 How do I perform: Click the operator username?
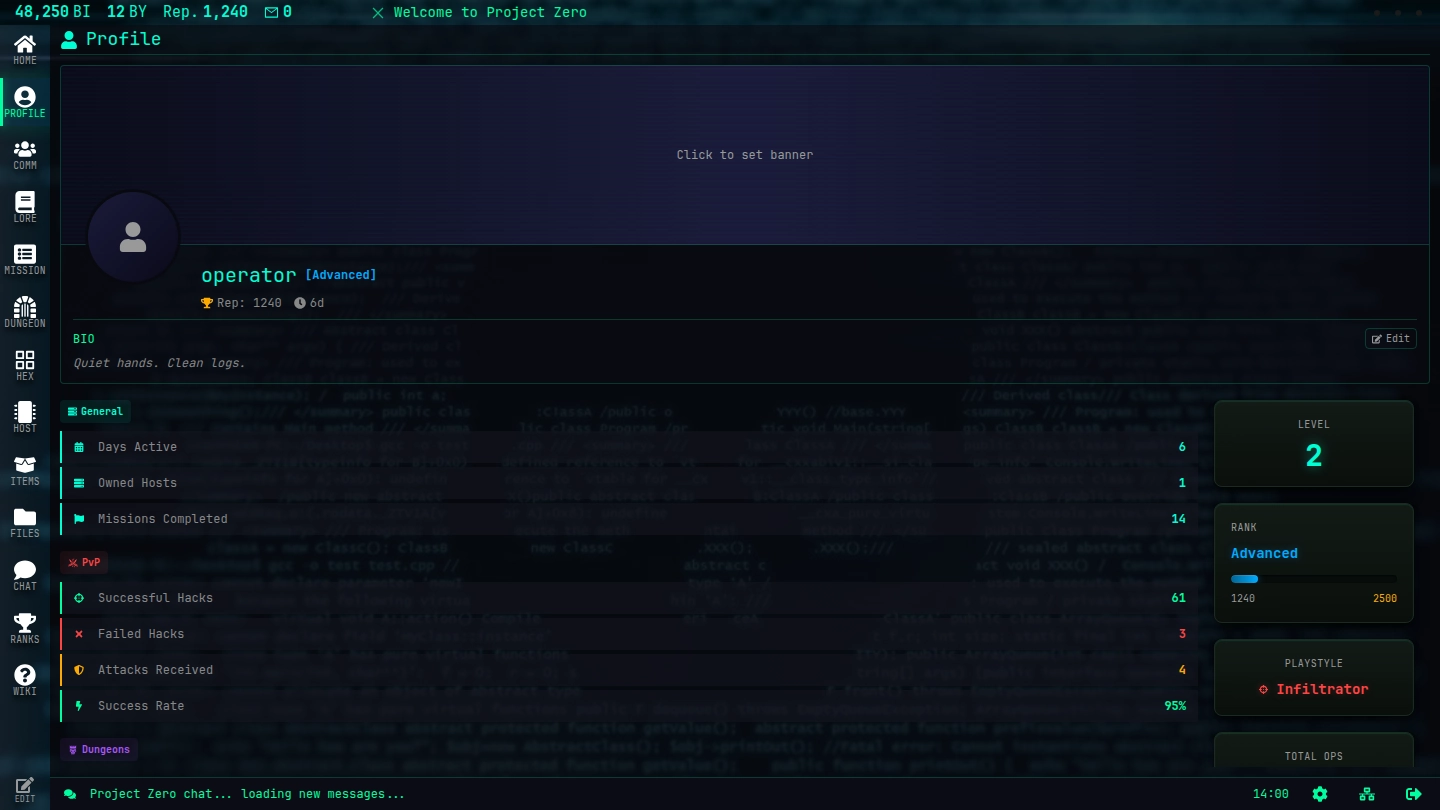[249, 275]
